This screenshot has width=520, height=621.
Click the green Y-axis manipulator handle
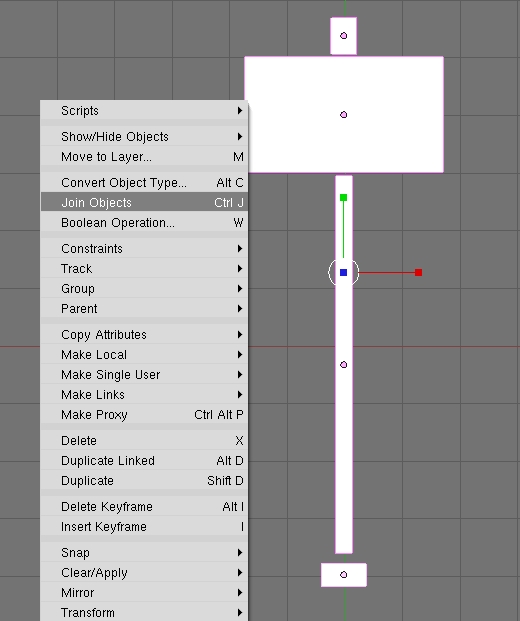tap(343, 197)
